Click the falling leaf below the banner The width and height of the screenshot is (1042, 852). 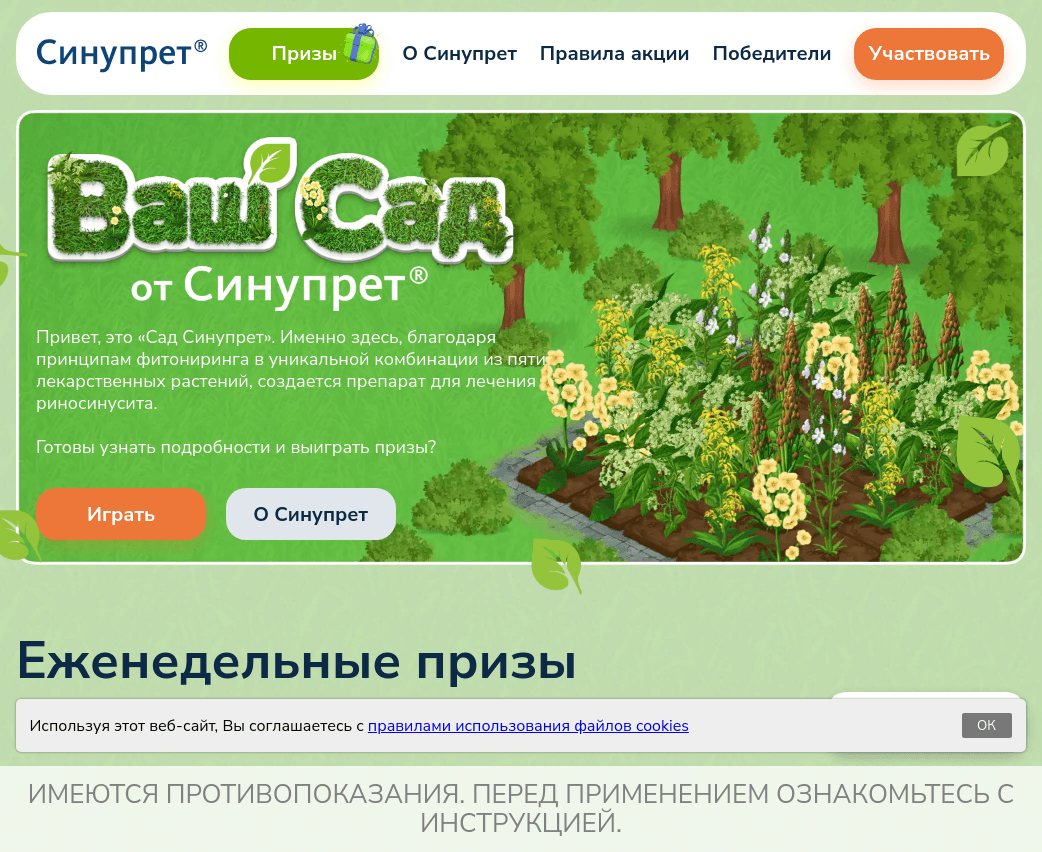556,566
